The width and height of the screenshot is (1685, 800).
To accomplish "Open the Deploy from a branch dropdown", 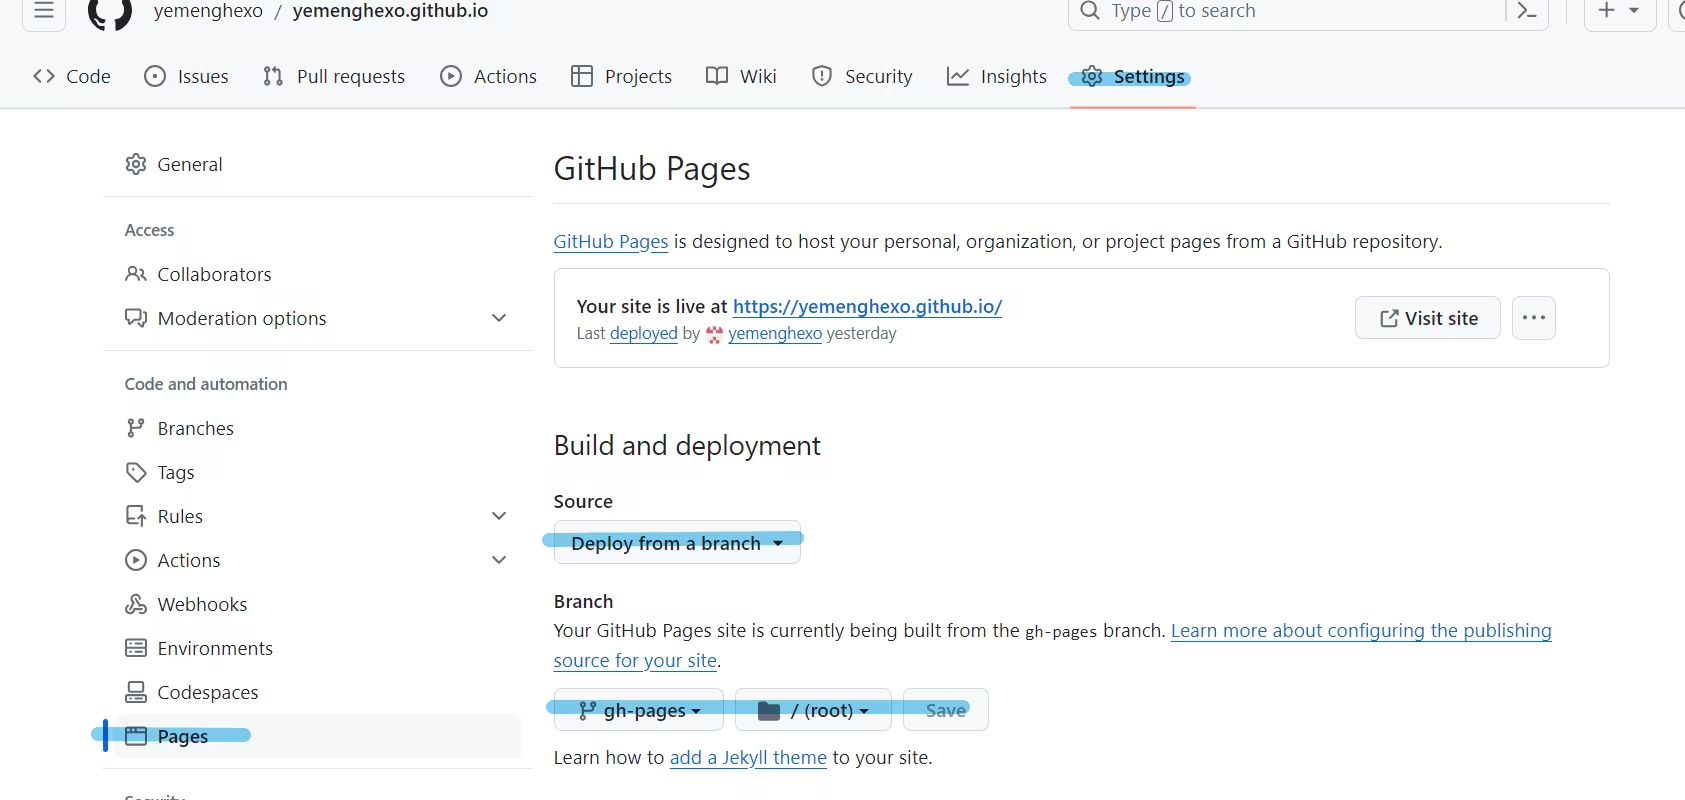I will (x=677, y=543).
